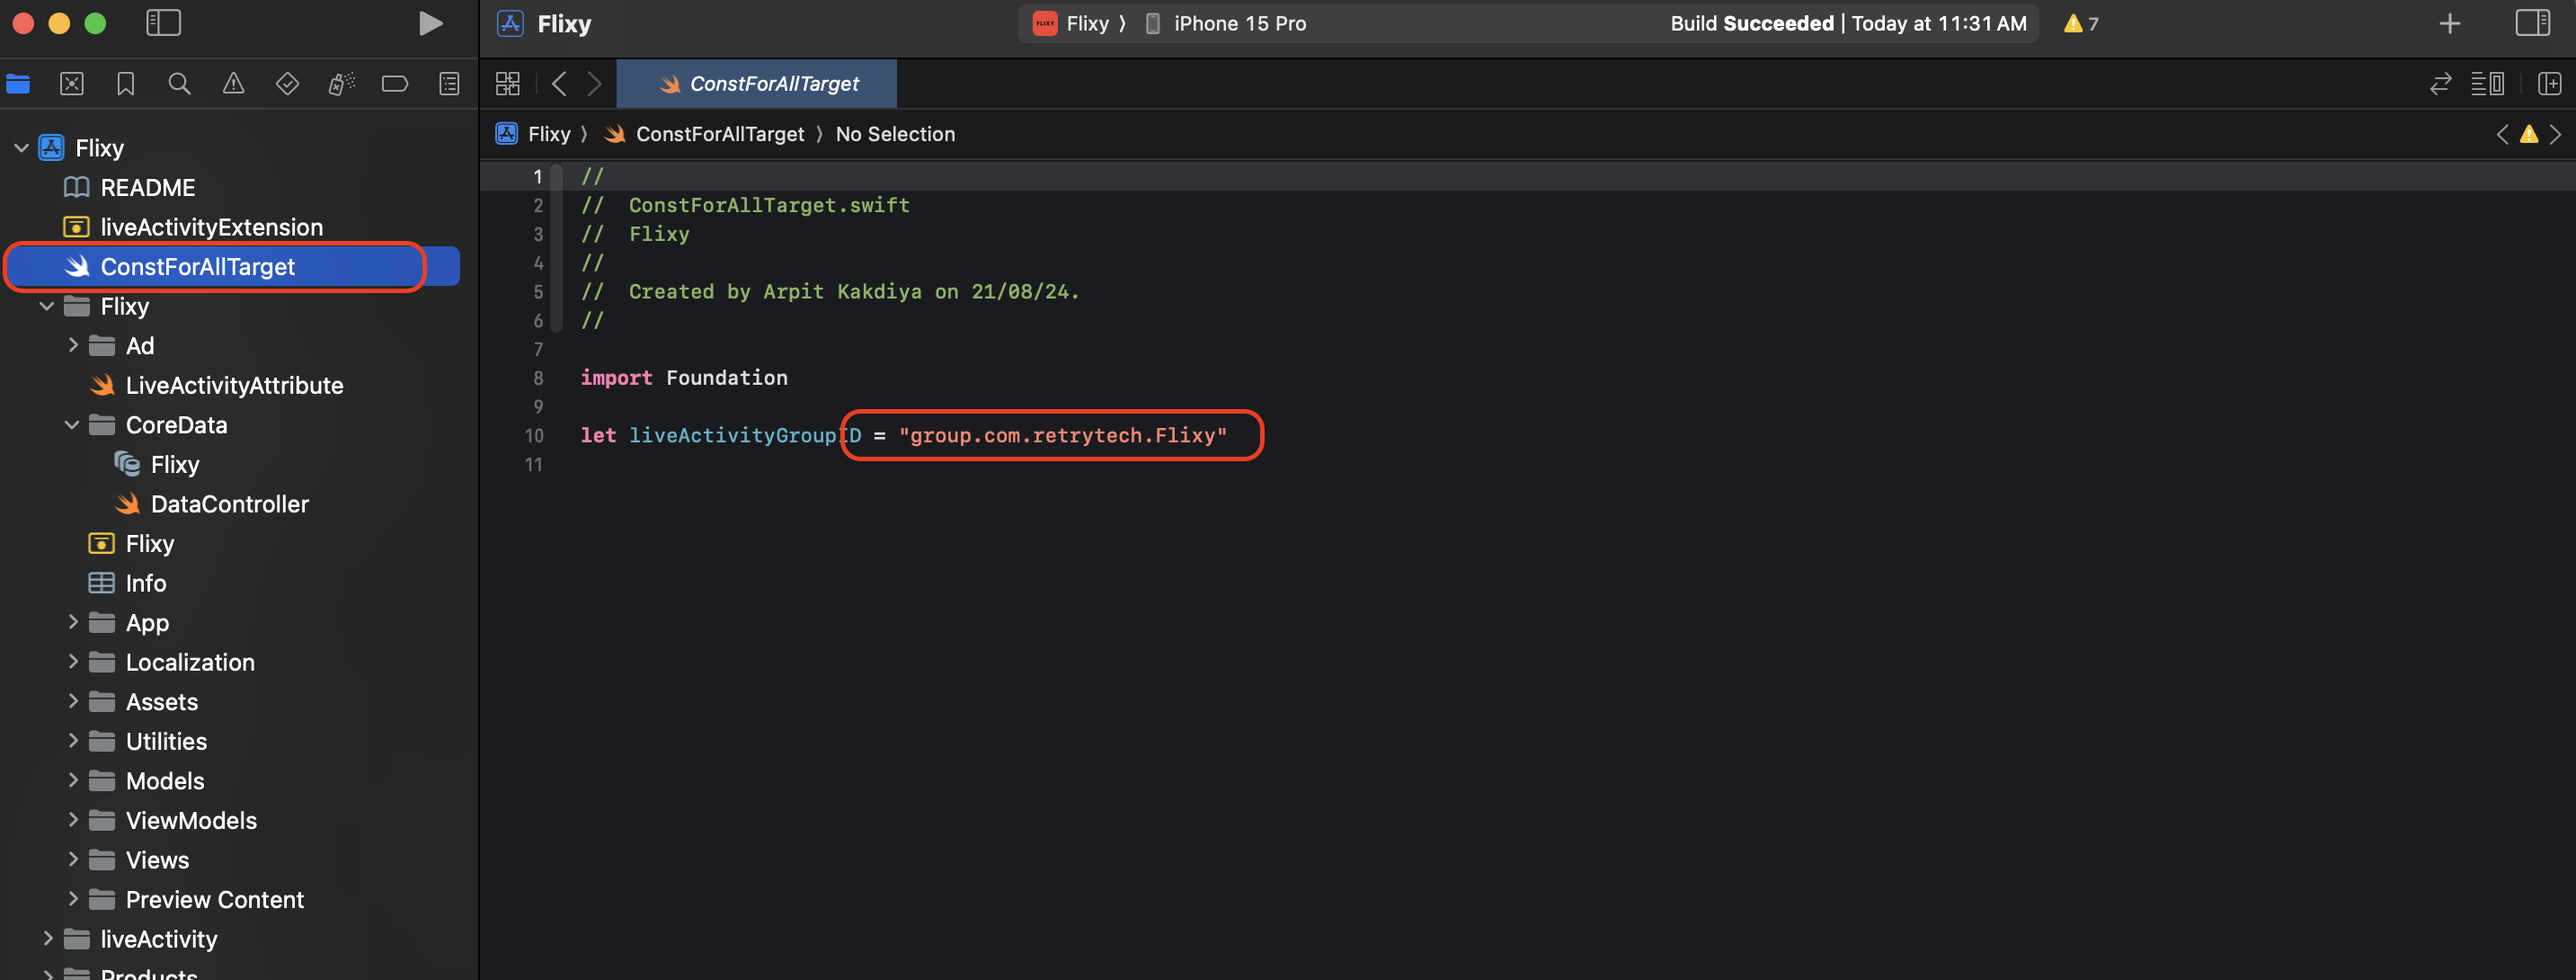Click the Run/Play button to build
This screenshot has height=980, width=2576.
pyautogui.click(x=429, y=23)
